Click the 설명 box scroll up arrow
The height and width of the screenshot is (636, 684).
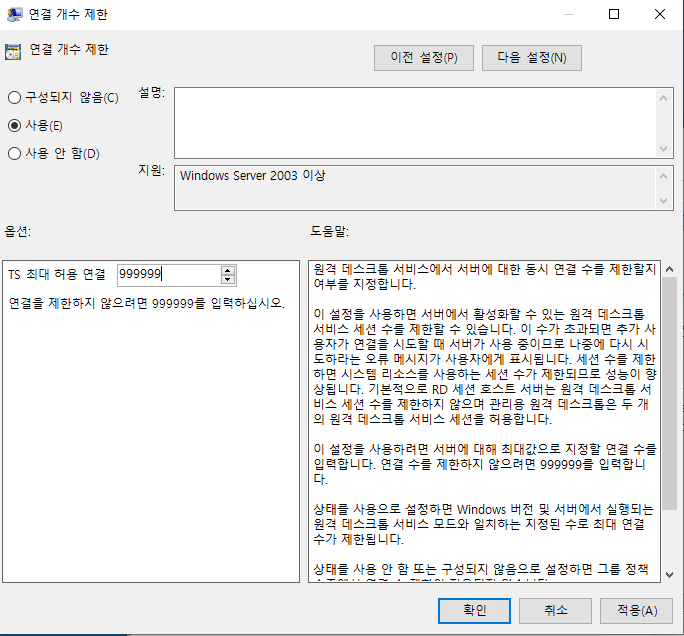[x=663, y=98]
